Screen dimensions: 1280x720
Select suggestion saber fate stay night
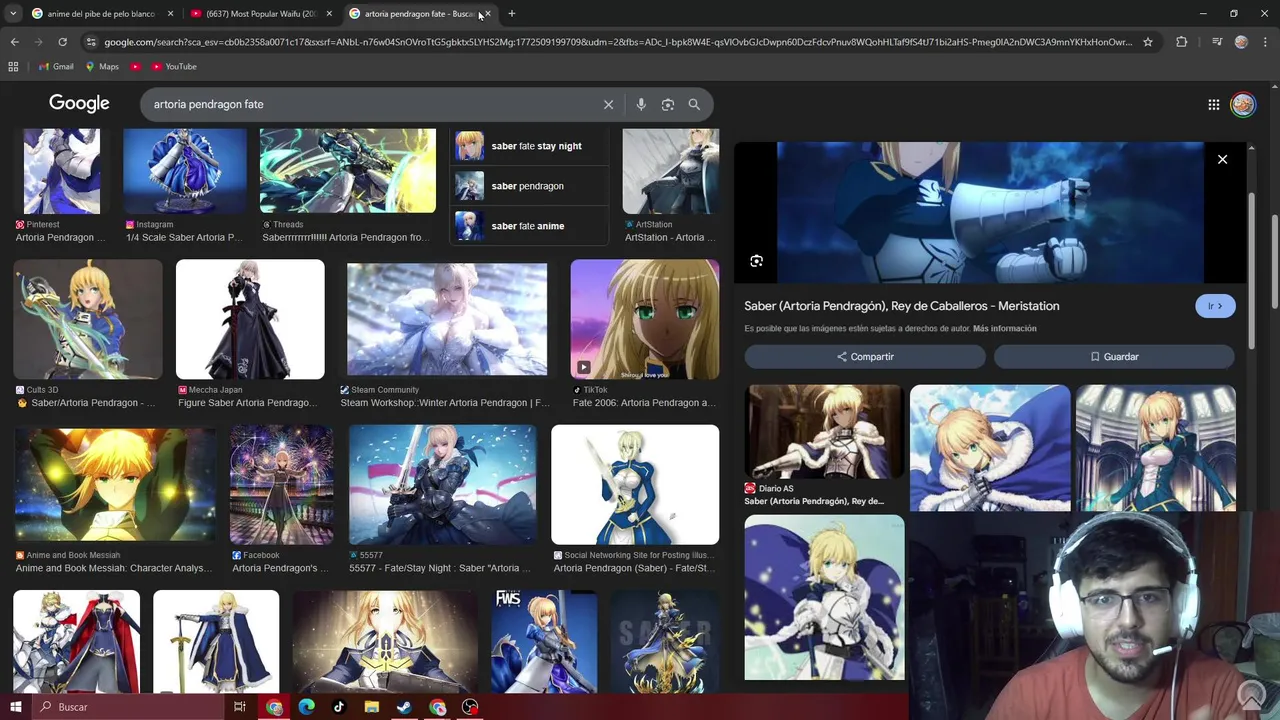530,146
